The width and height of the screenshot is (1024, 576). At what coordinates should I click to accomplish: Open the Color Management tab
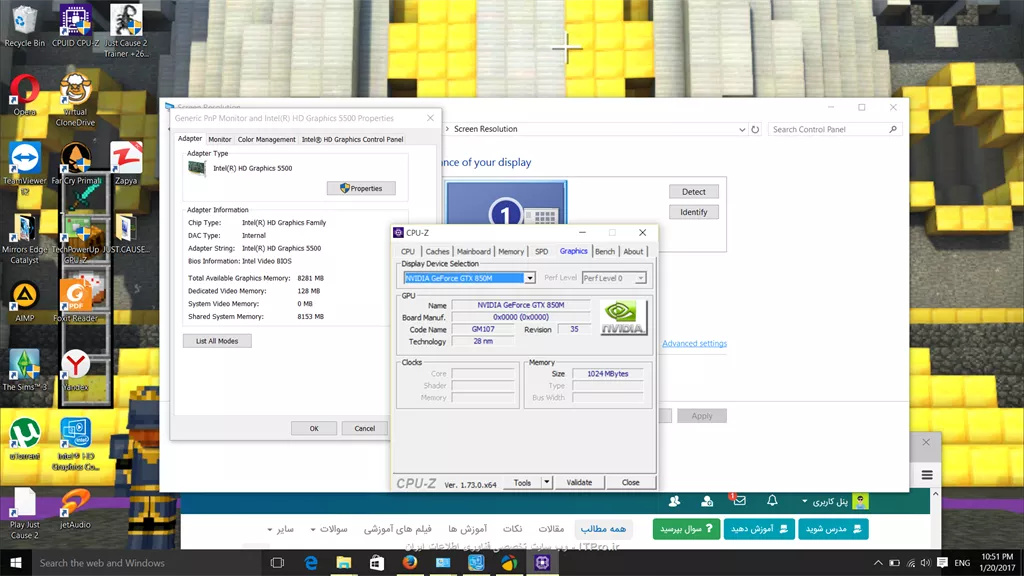coord(266,139)
